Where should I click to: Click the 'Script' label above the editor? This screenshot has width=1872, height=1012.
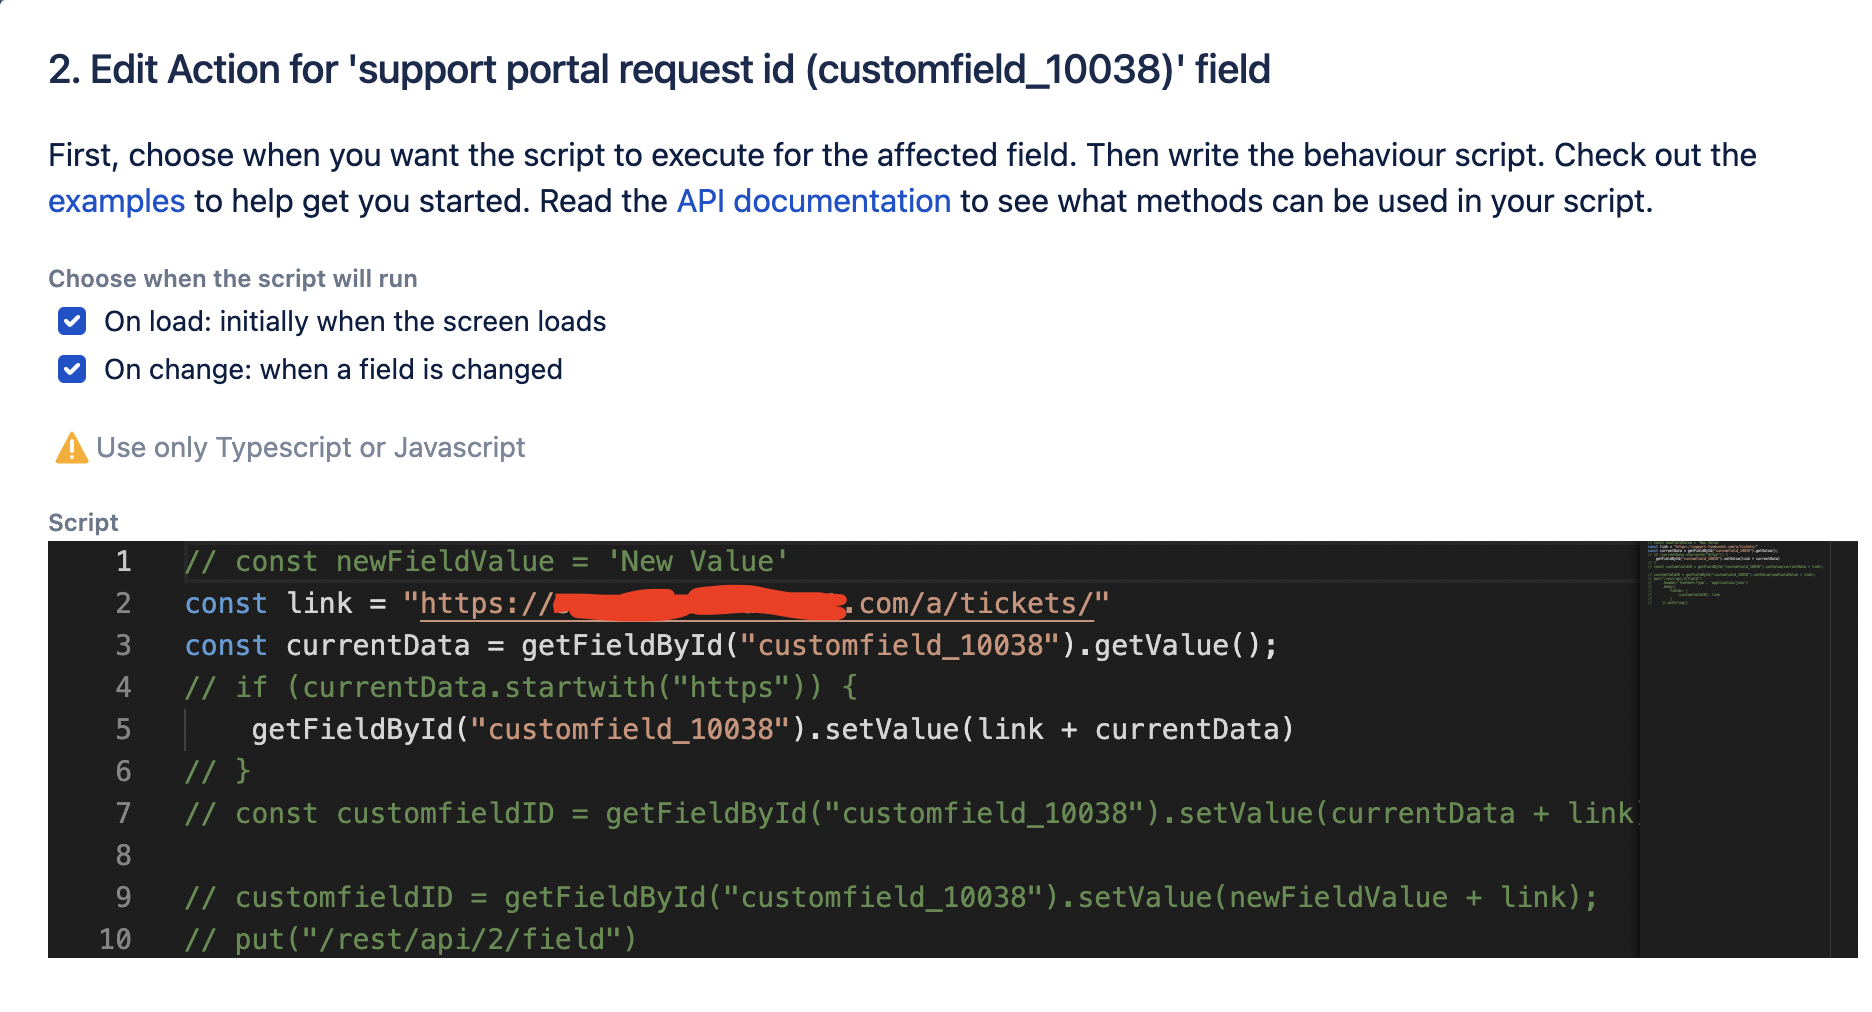tap(83, 522)
